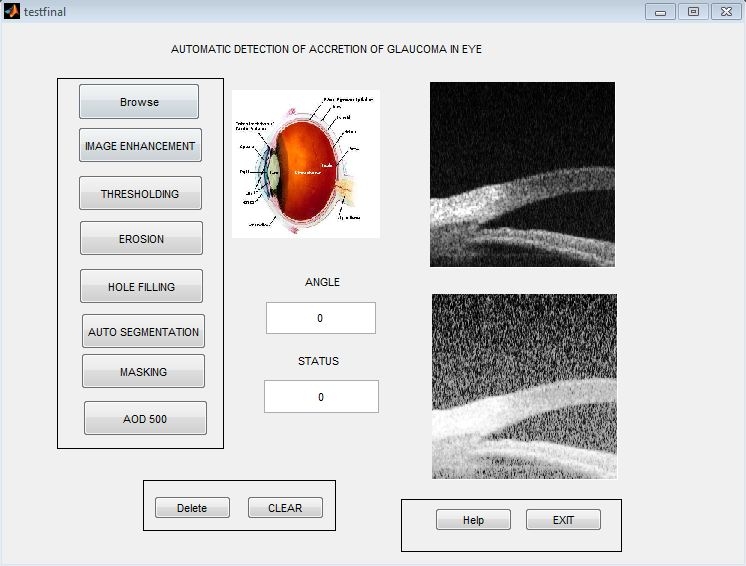Apply MASKING step
Viewport: 746px width, 566px height.
coord(143,371)
